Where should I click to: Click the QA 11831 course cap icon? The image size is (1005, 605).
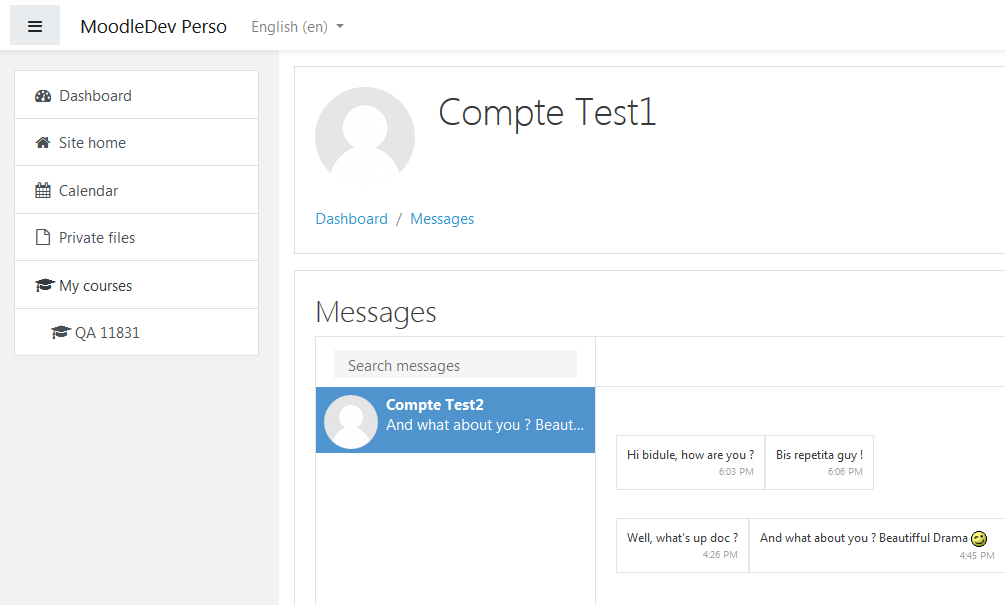point(60,333)
